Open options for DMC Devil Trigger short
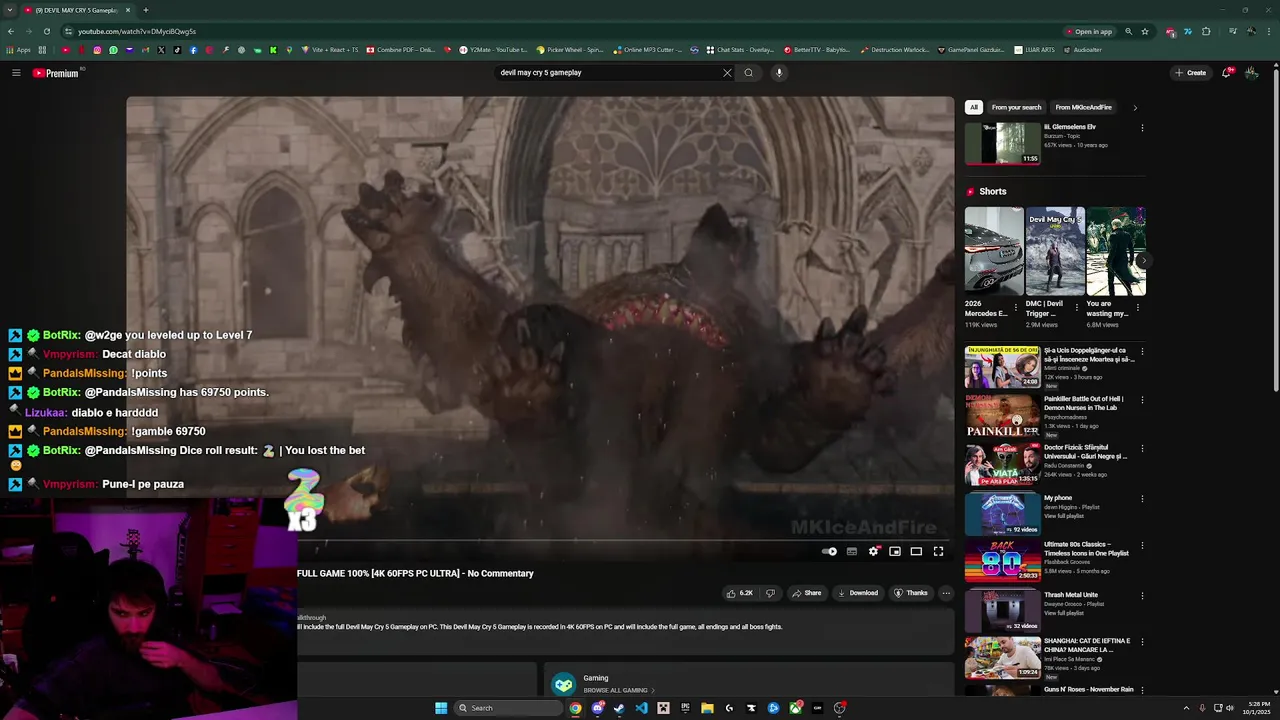 (1078, 307)
